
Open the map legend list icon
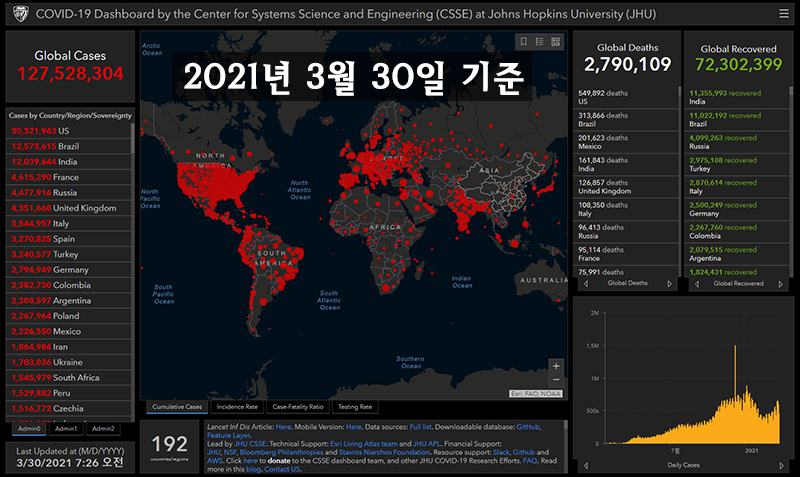[539, 42]
